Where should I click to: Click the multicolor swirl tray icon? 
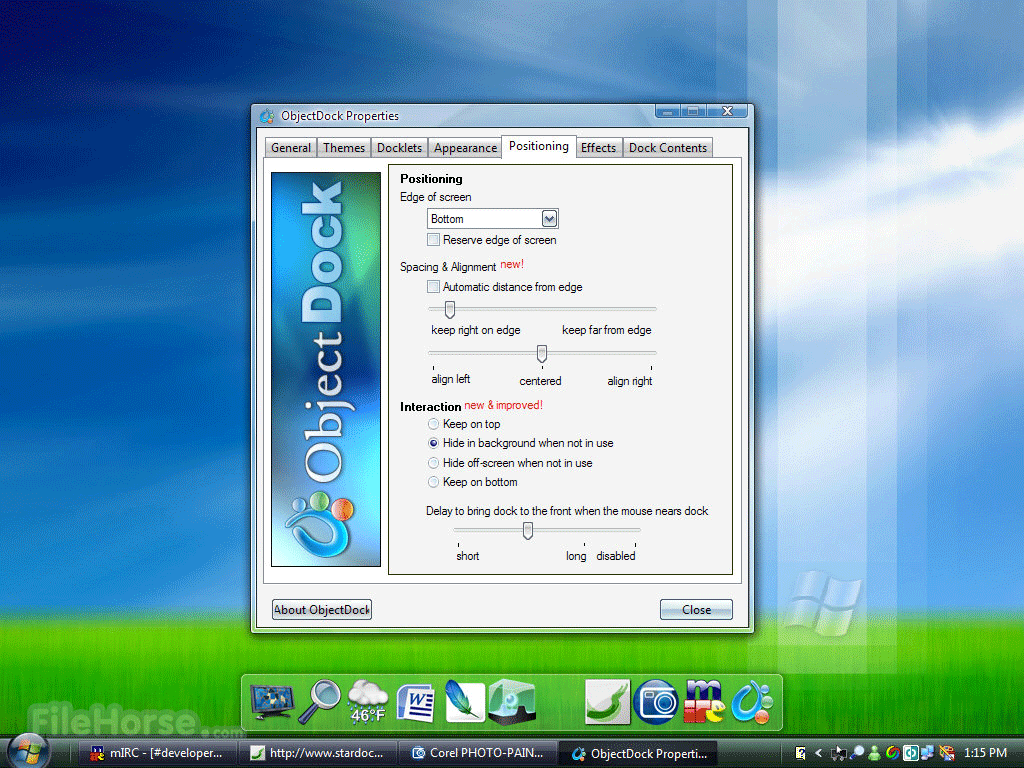tap(893, 753)
